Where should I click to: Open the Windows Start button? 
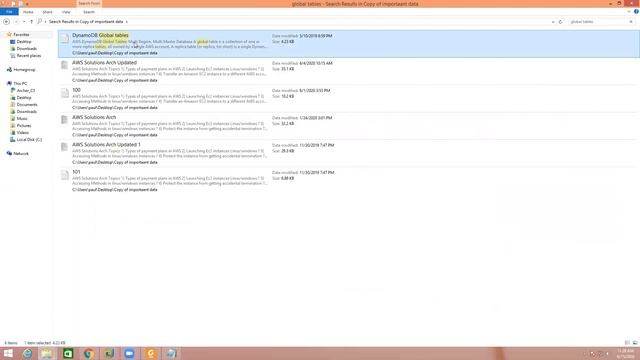(x=8, y=353)
